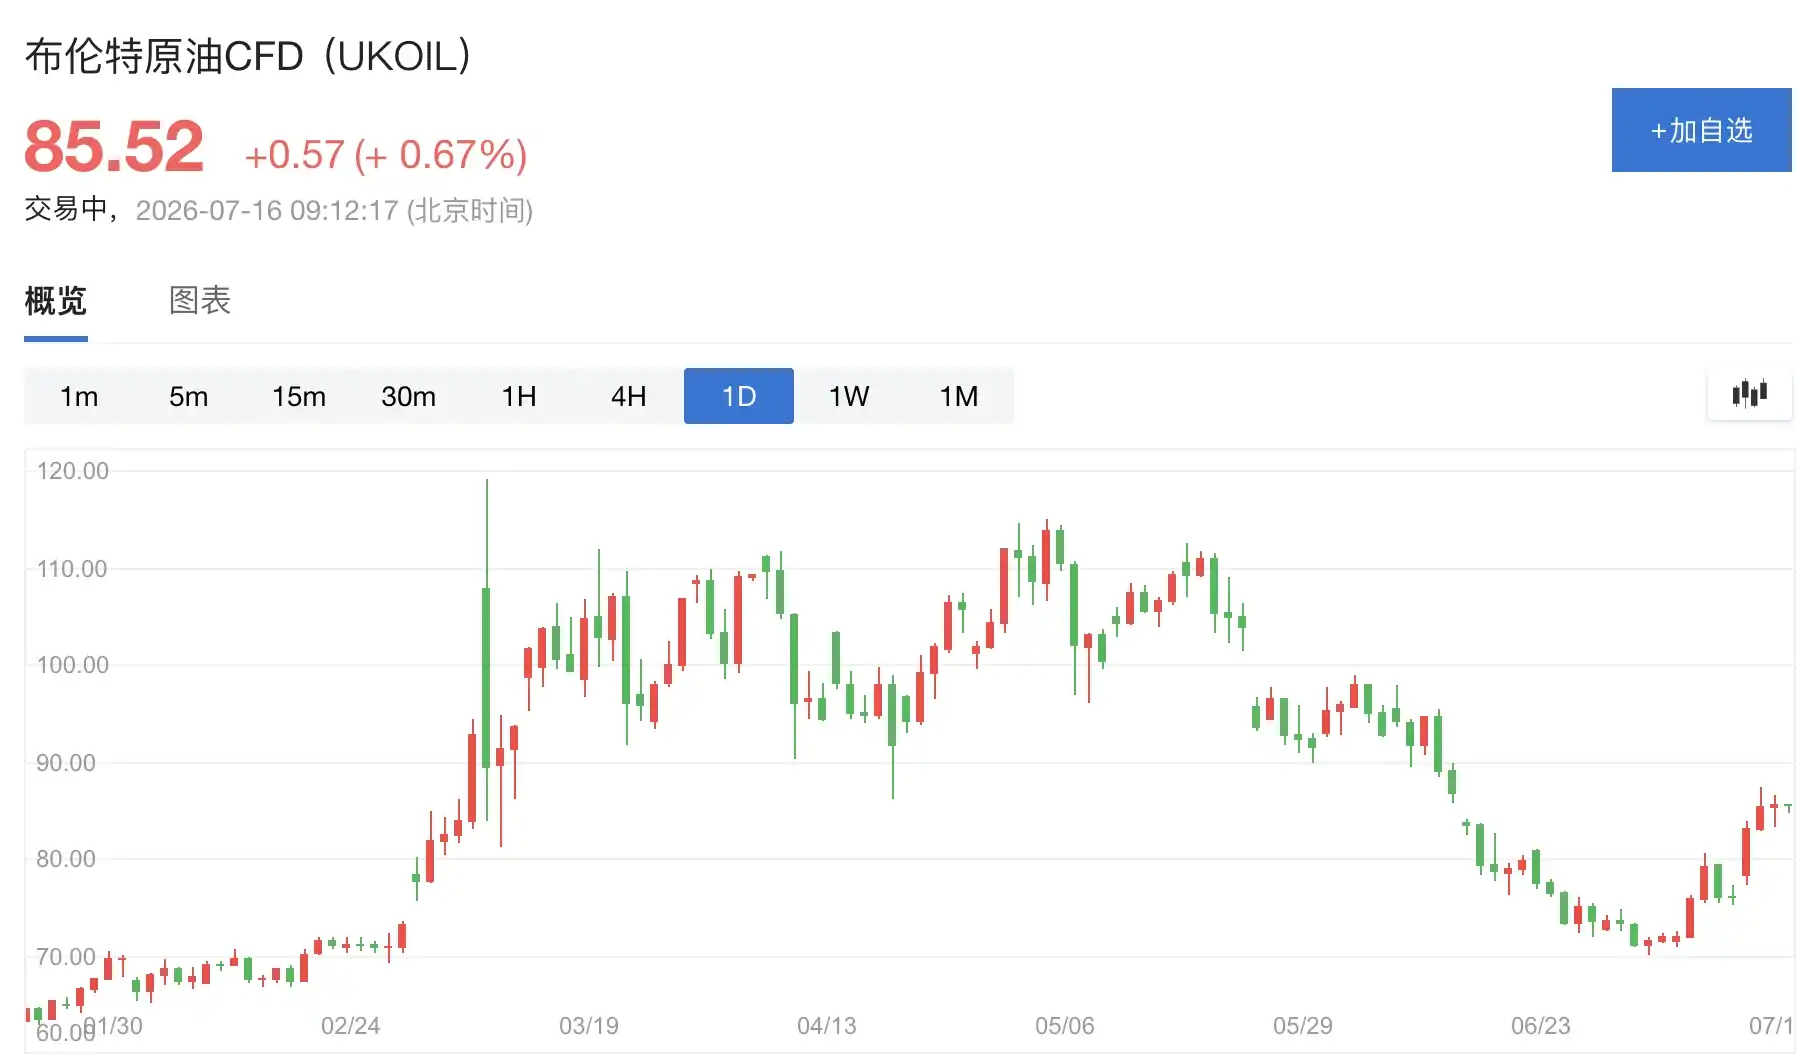This screenshot has height=1054, width=1798.
Task: Select the 30m interval
Action: [409, 396]
